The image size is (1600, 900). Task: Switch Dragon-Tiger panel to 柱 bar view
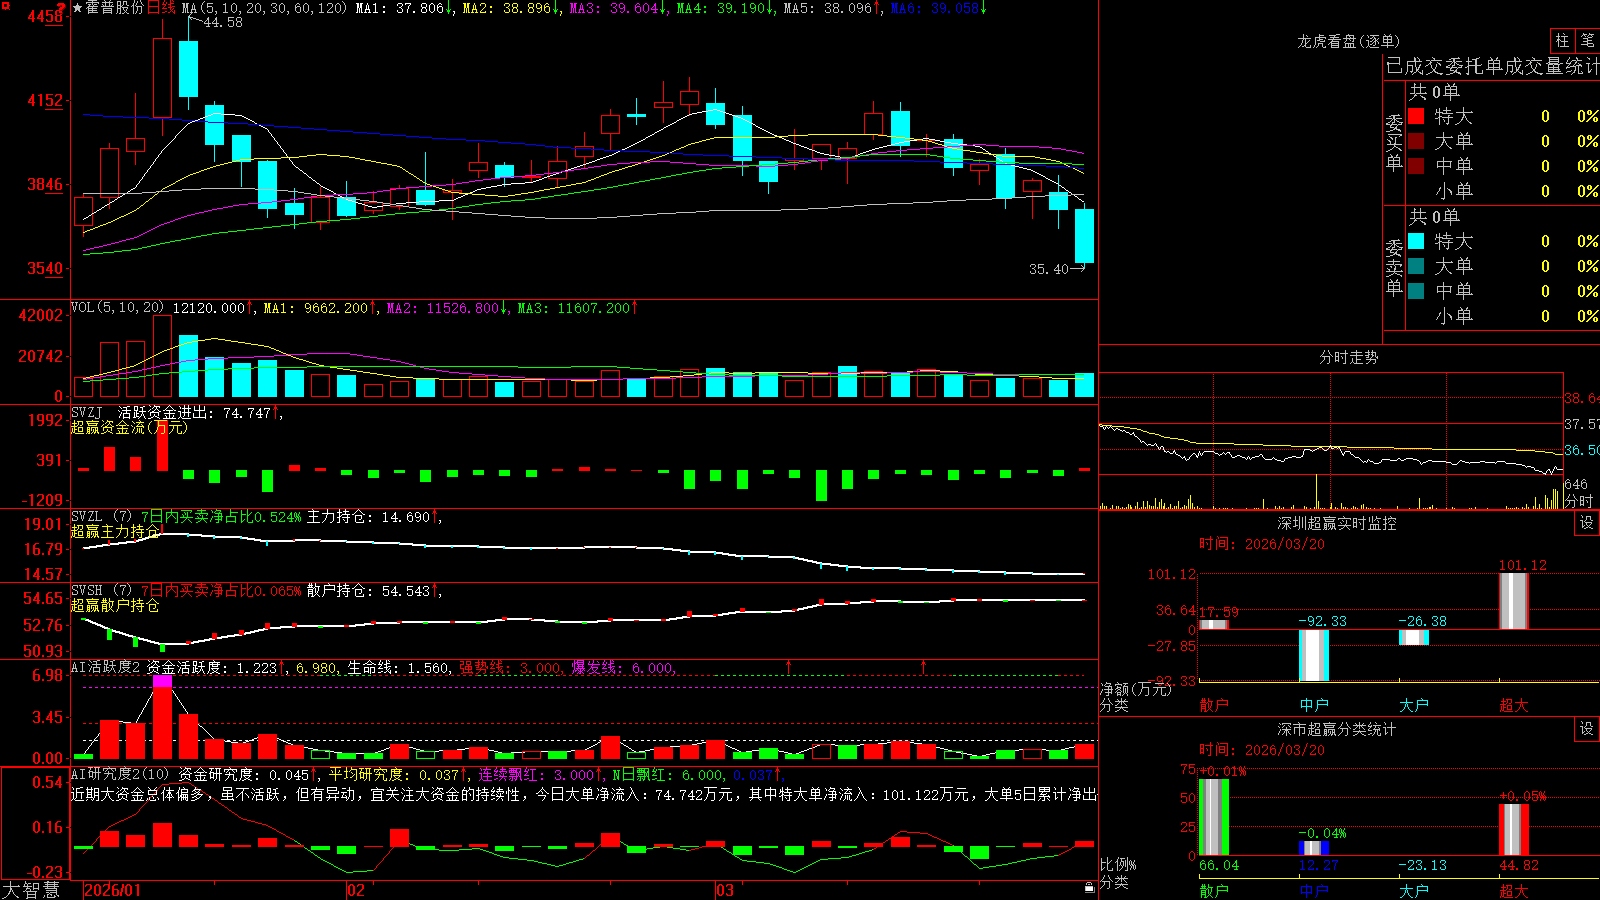(1562, 40)
